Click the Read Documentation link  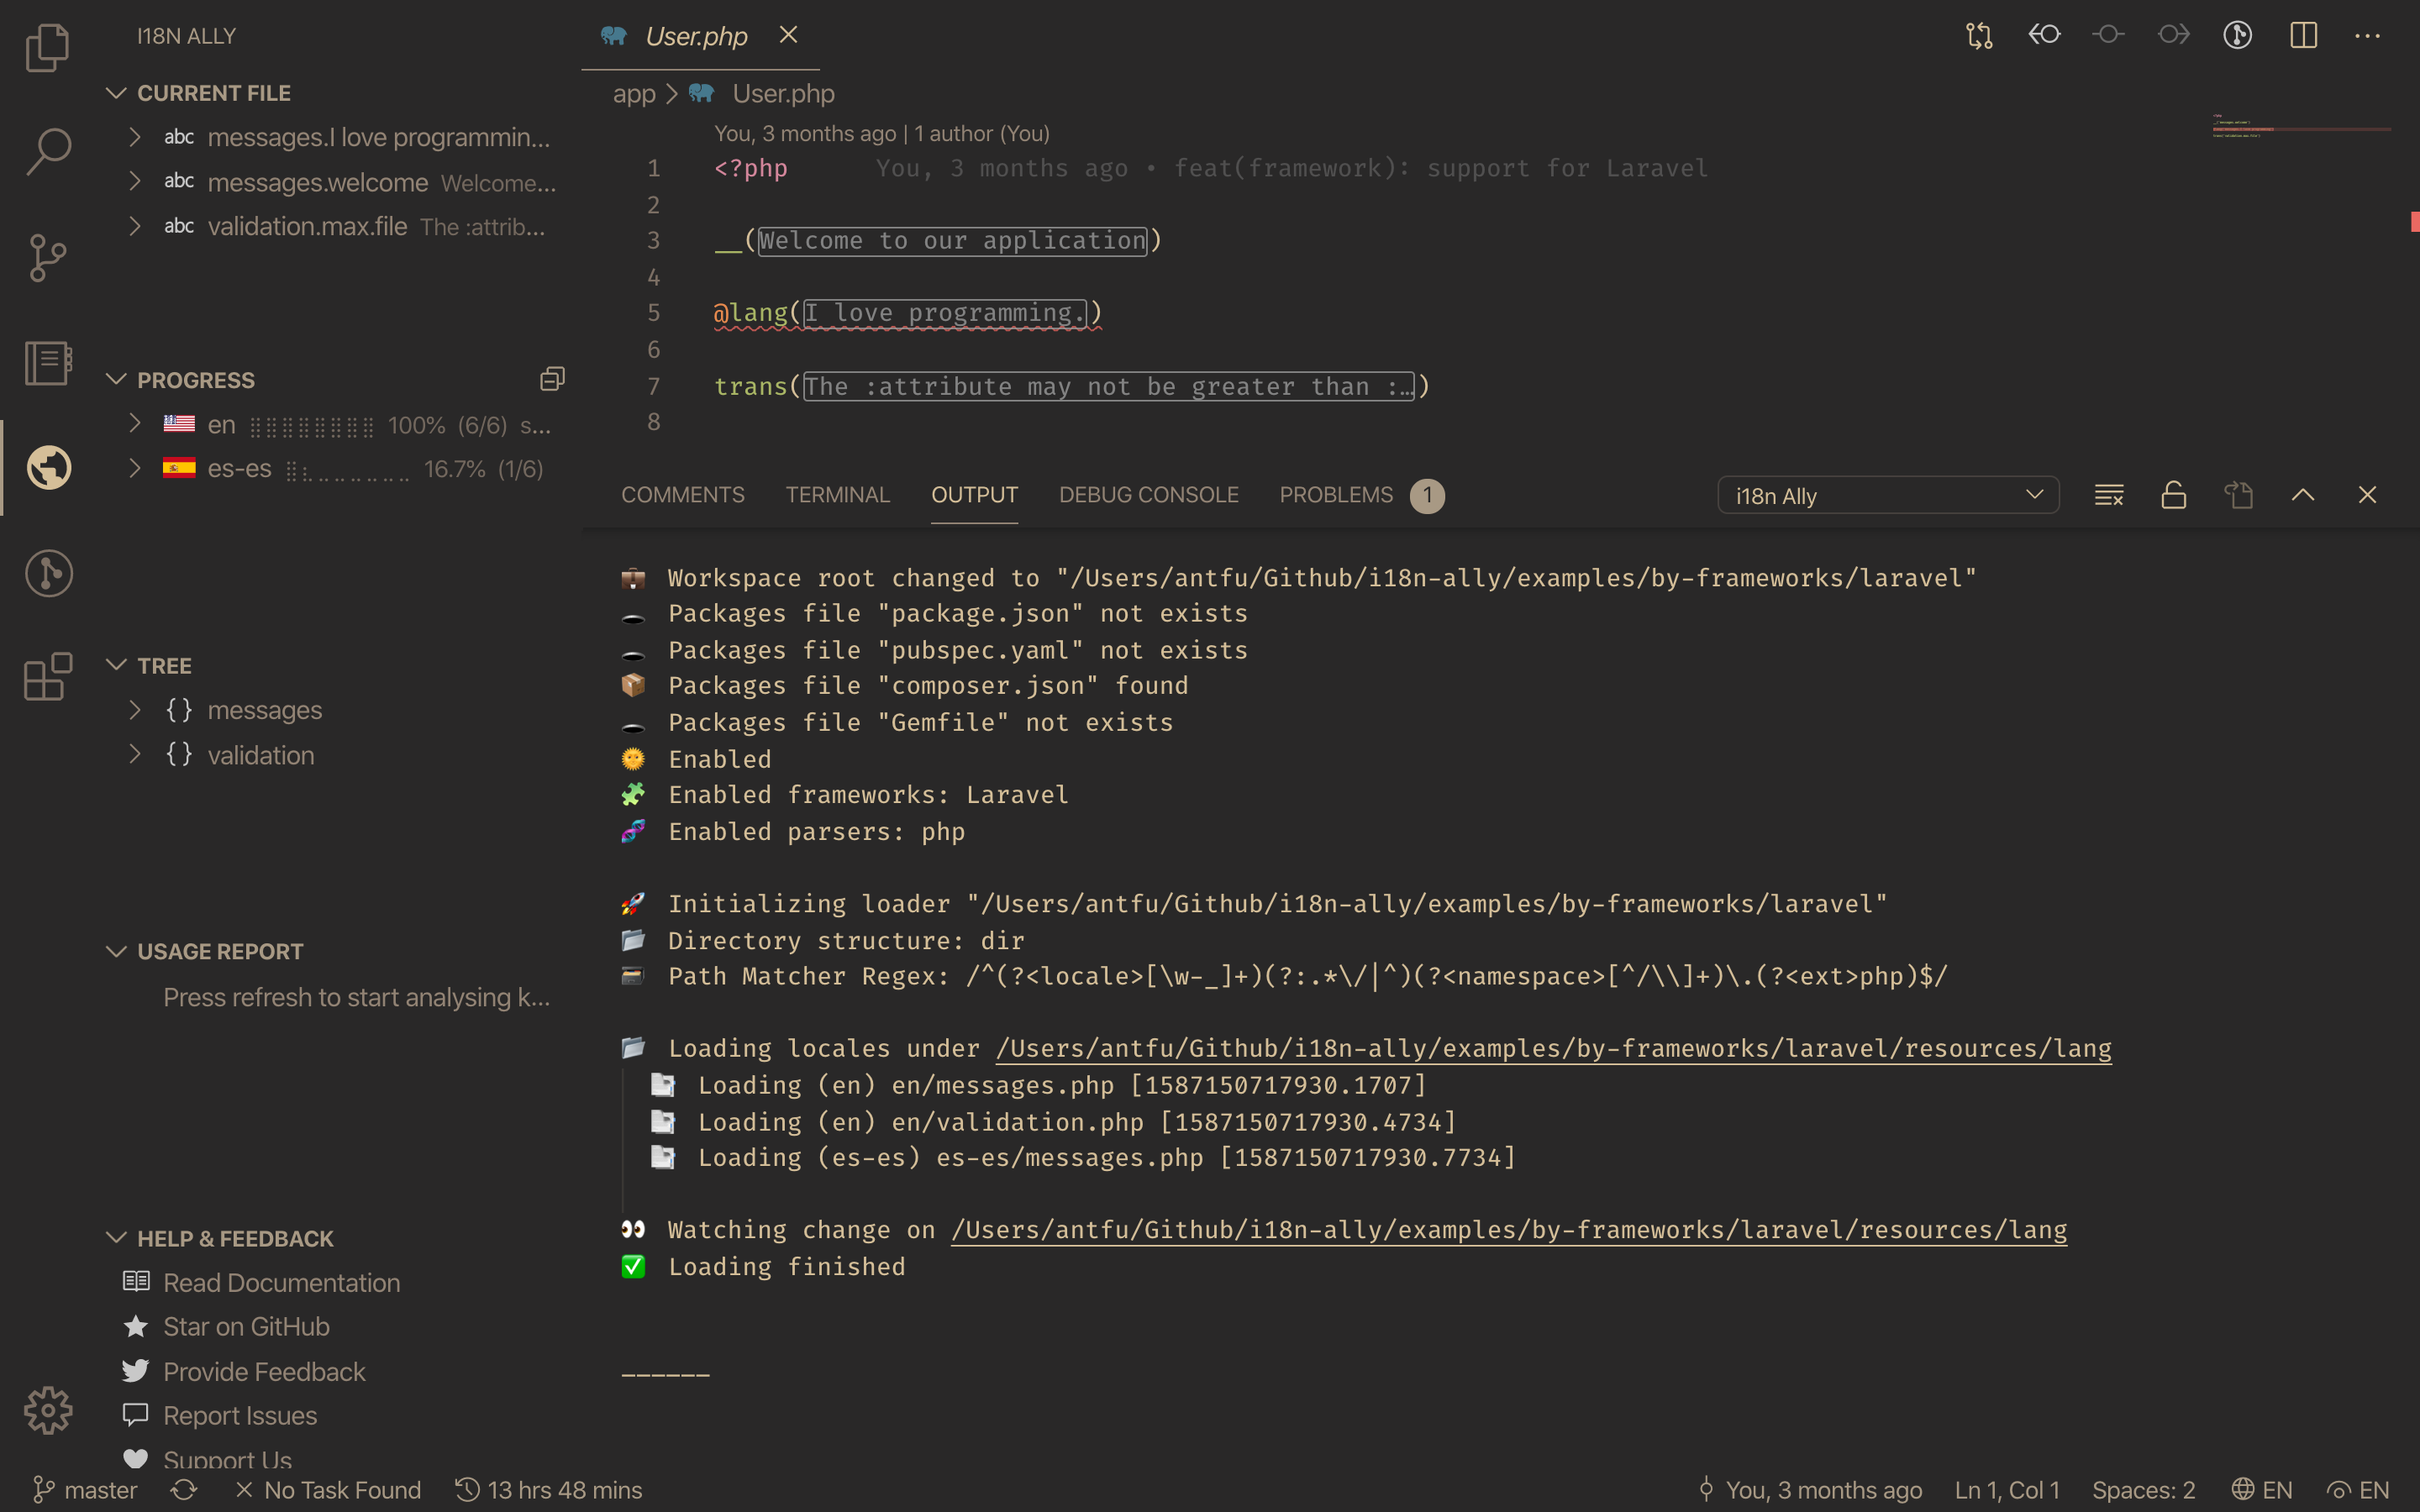click(x=281, y=1282)
